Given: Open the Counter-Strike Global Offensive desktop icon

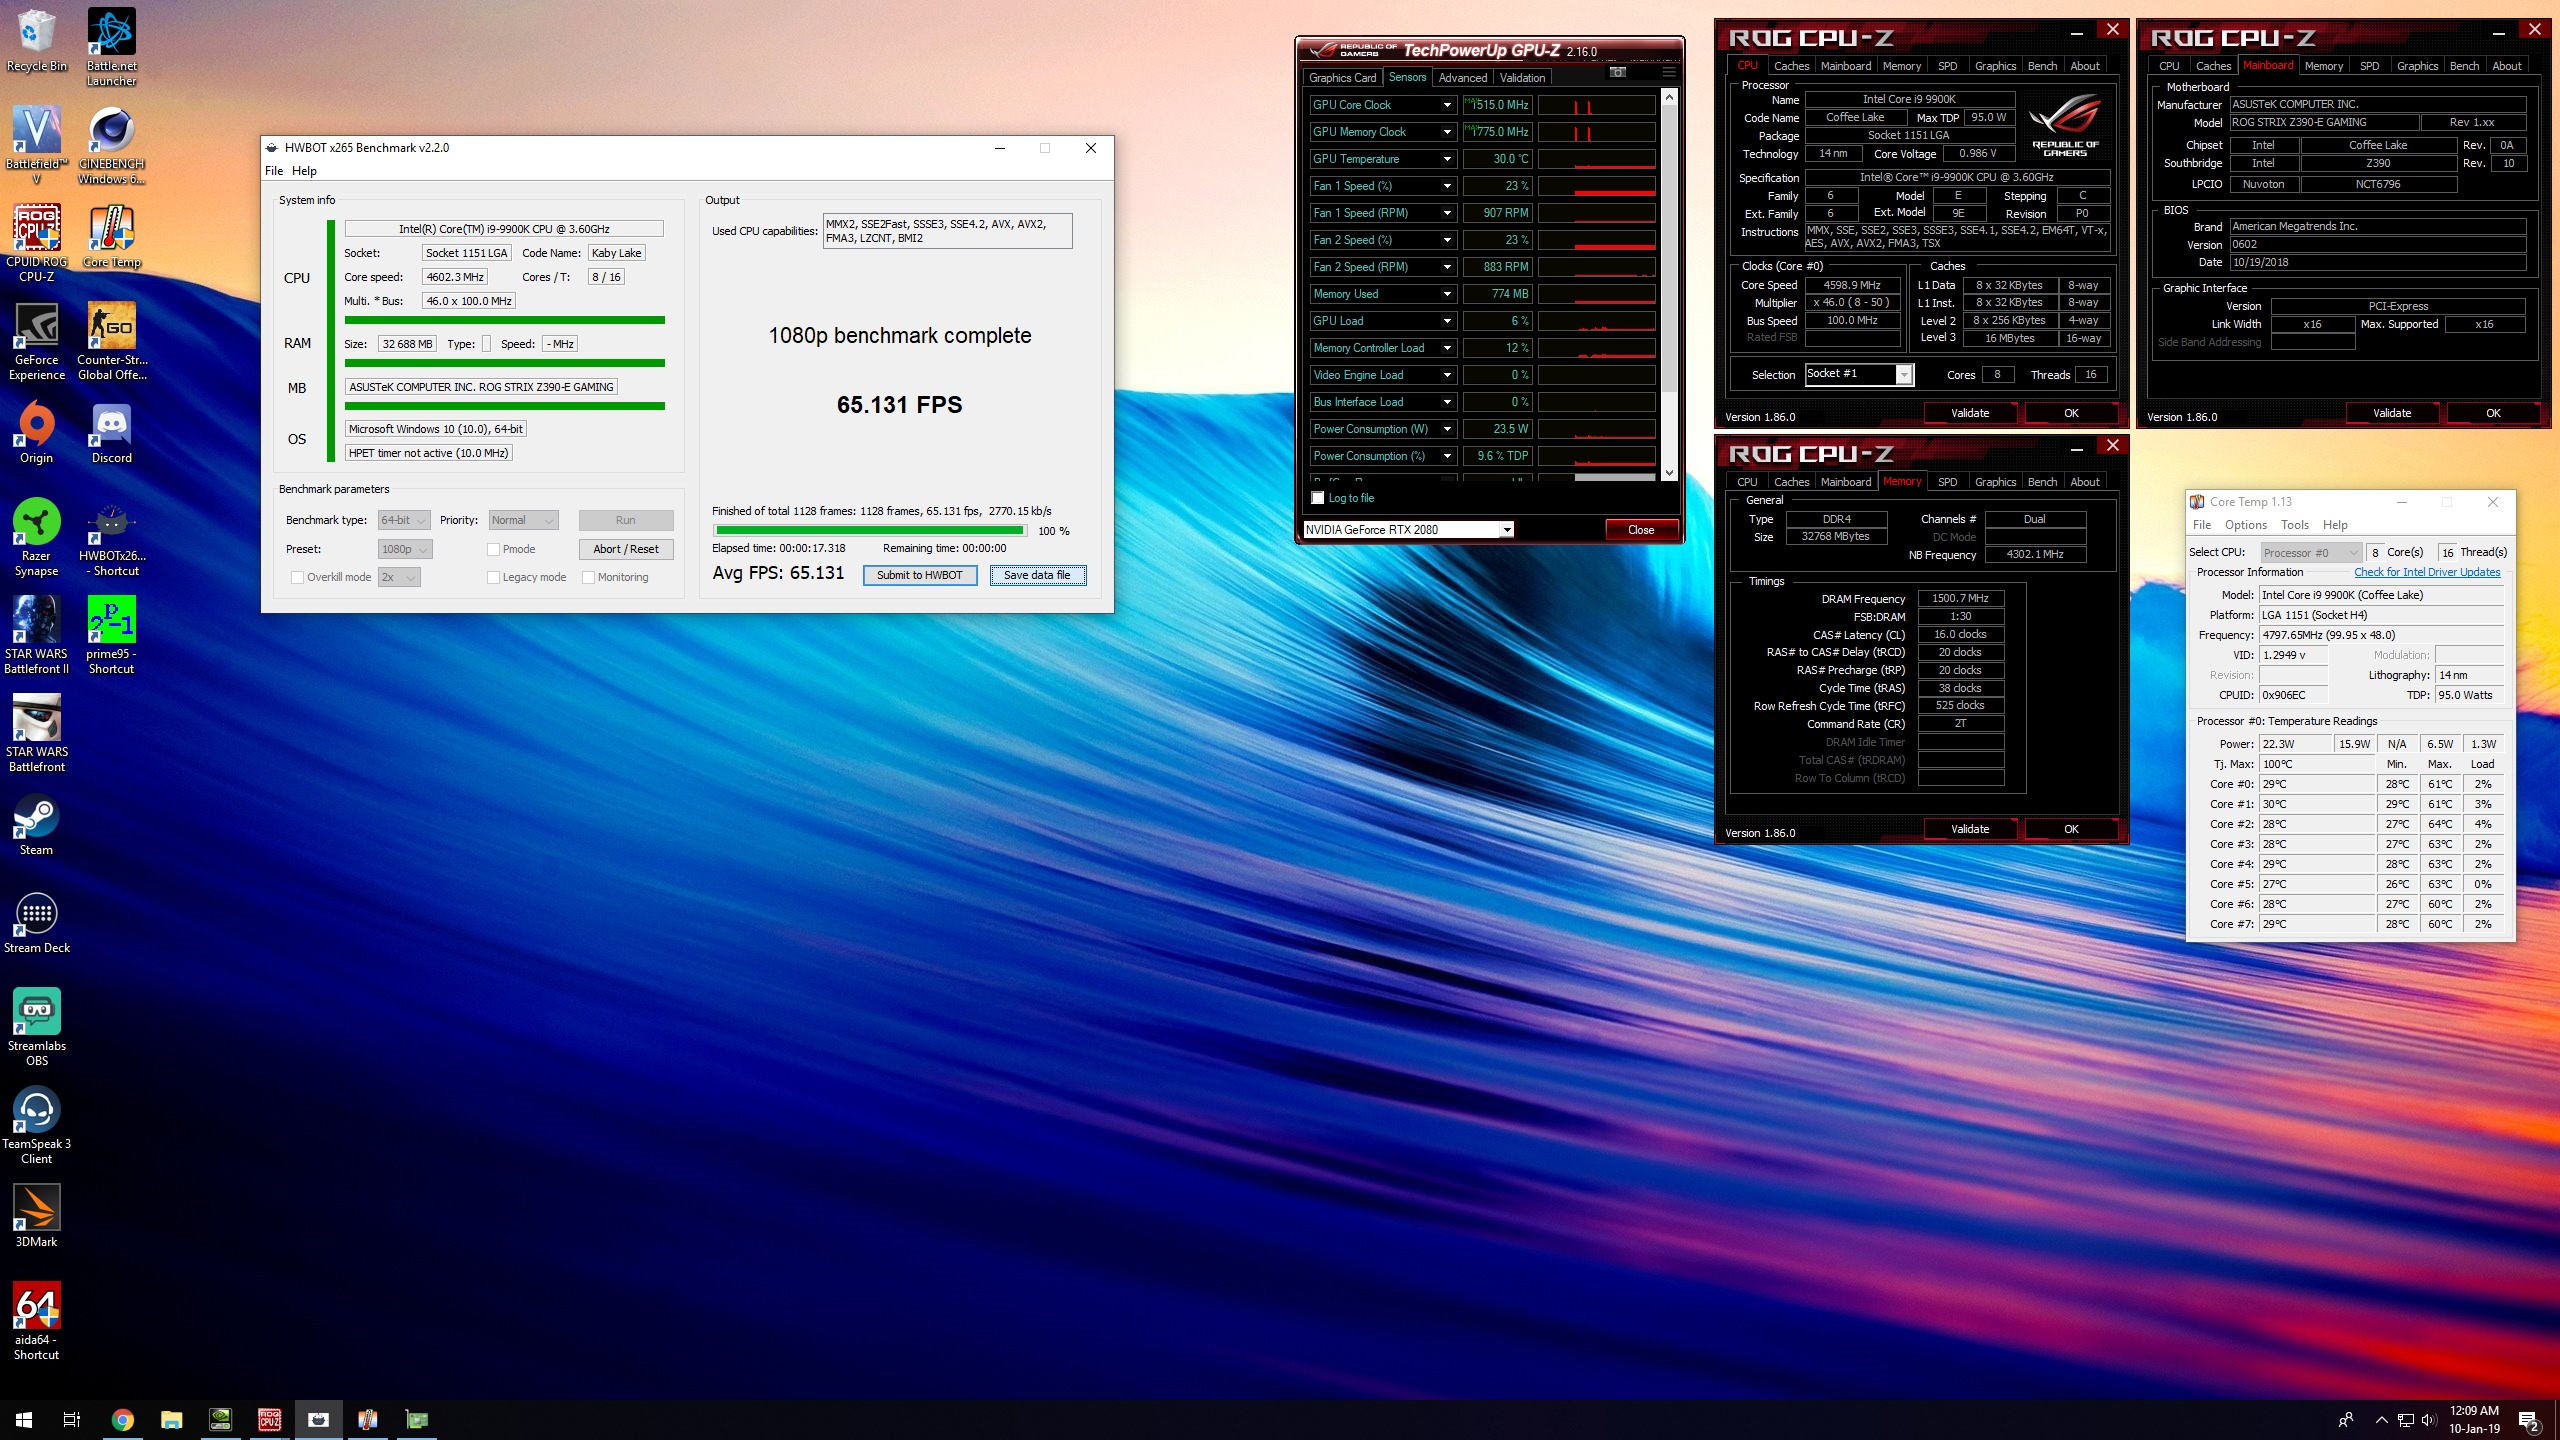Looking at the screenshot, I should click(x=112, y=341).
